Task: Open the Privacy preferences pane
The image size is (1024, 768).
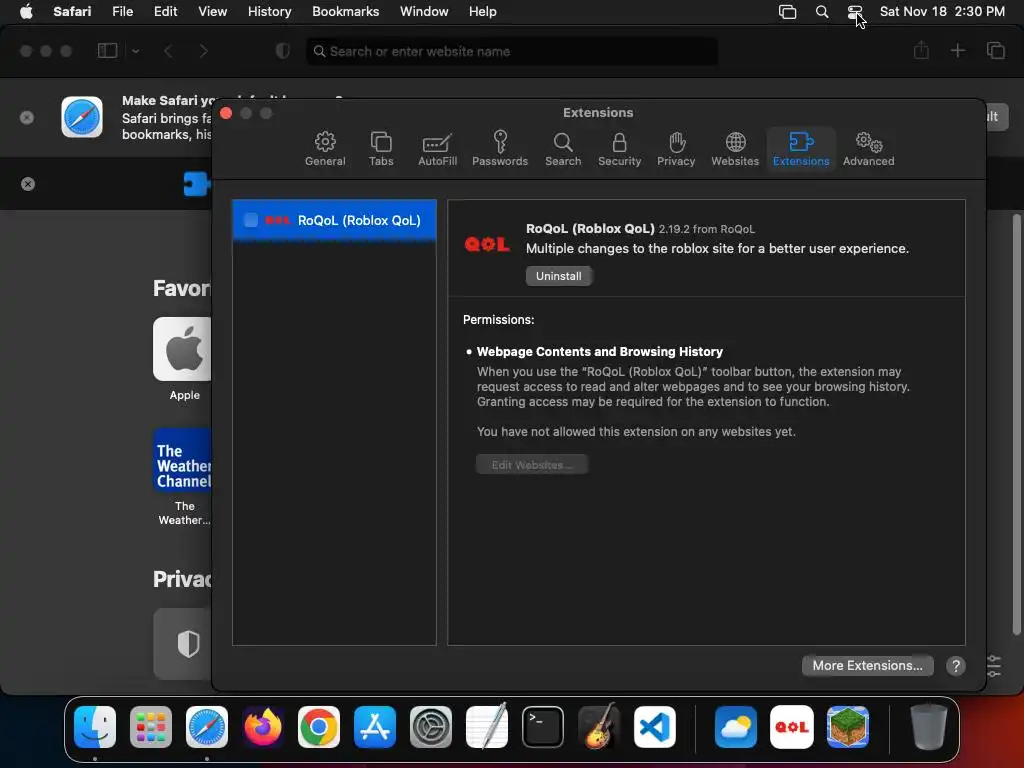Action: [x=676, y=149]
